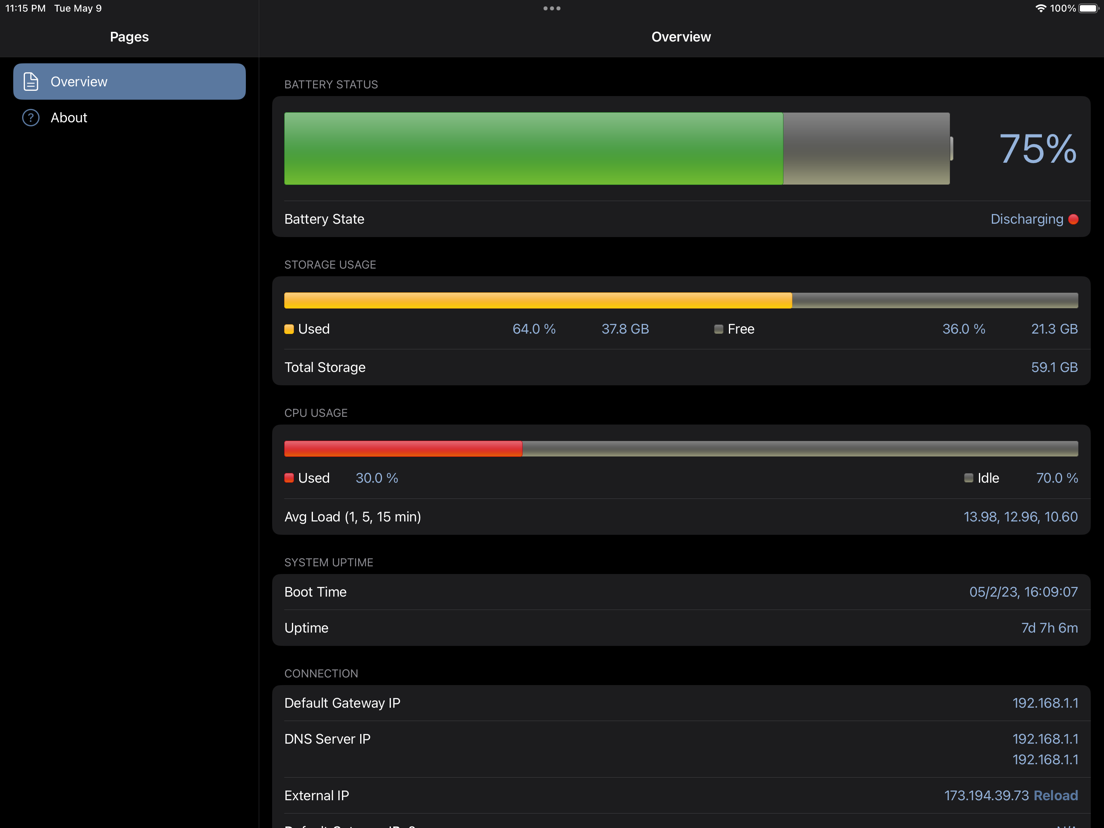Click the BATTERY STATUS section header
This screenshot has height=828, width=1104.
[331, 84]
